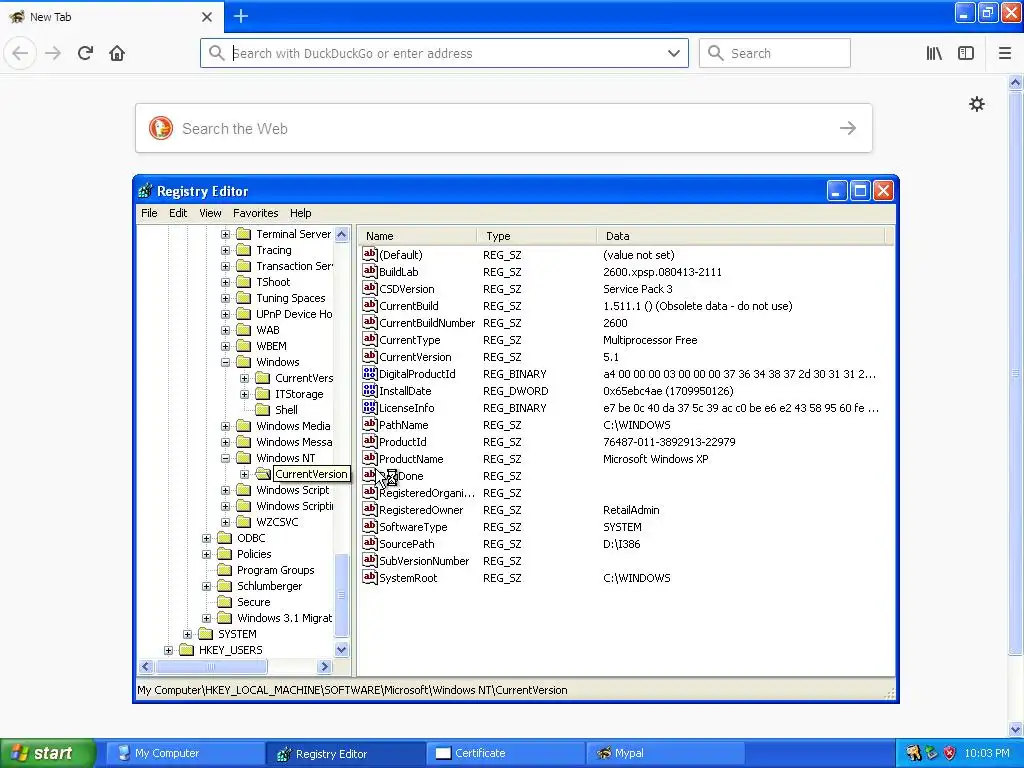The height and width of the screenshot is (768, 1024).
Task: Select the BuildLab value icon
Action: click(x=370, y=271)
